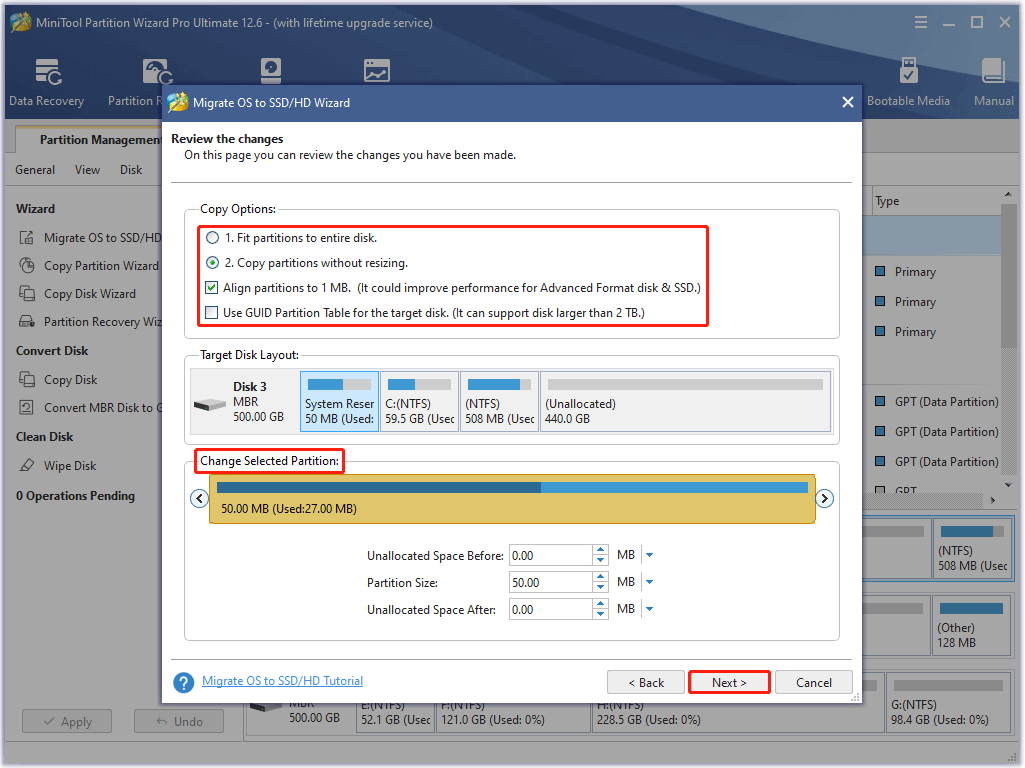
Task: Select Copy partitions without resizing
Action: [x=212, y=263]
